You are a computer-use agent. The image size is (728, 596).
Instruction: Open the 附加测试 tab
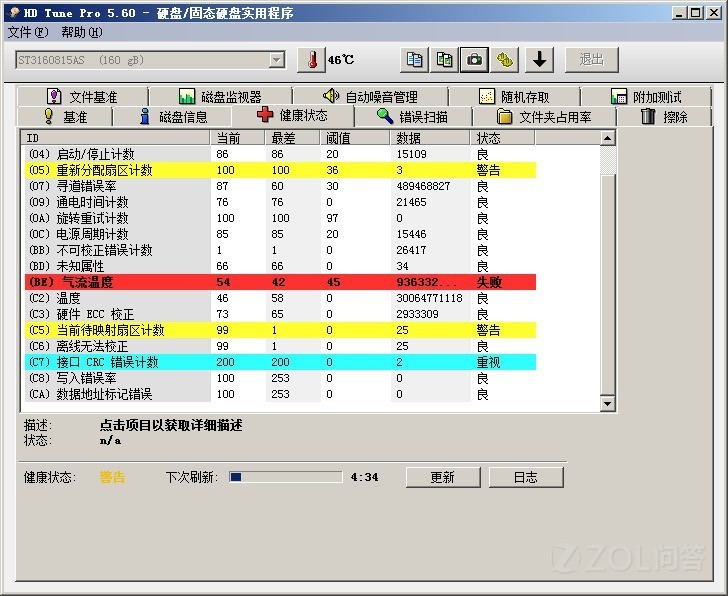[x=646, y=97]
